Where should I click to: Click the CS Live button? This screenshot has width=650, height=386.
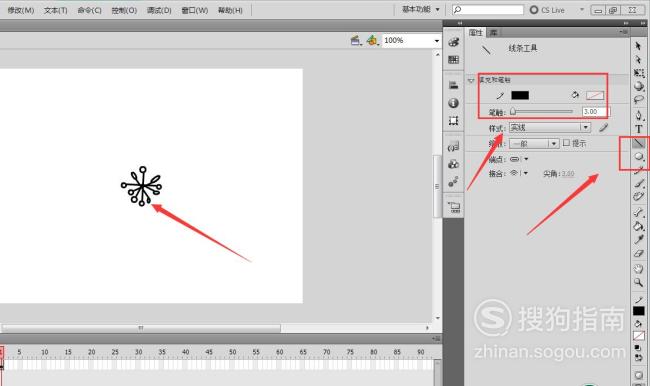pos(548,10)
